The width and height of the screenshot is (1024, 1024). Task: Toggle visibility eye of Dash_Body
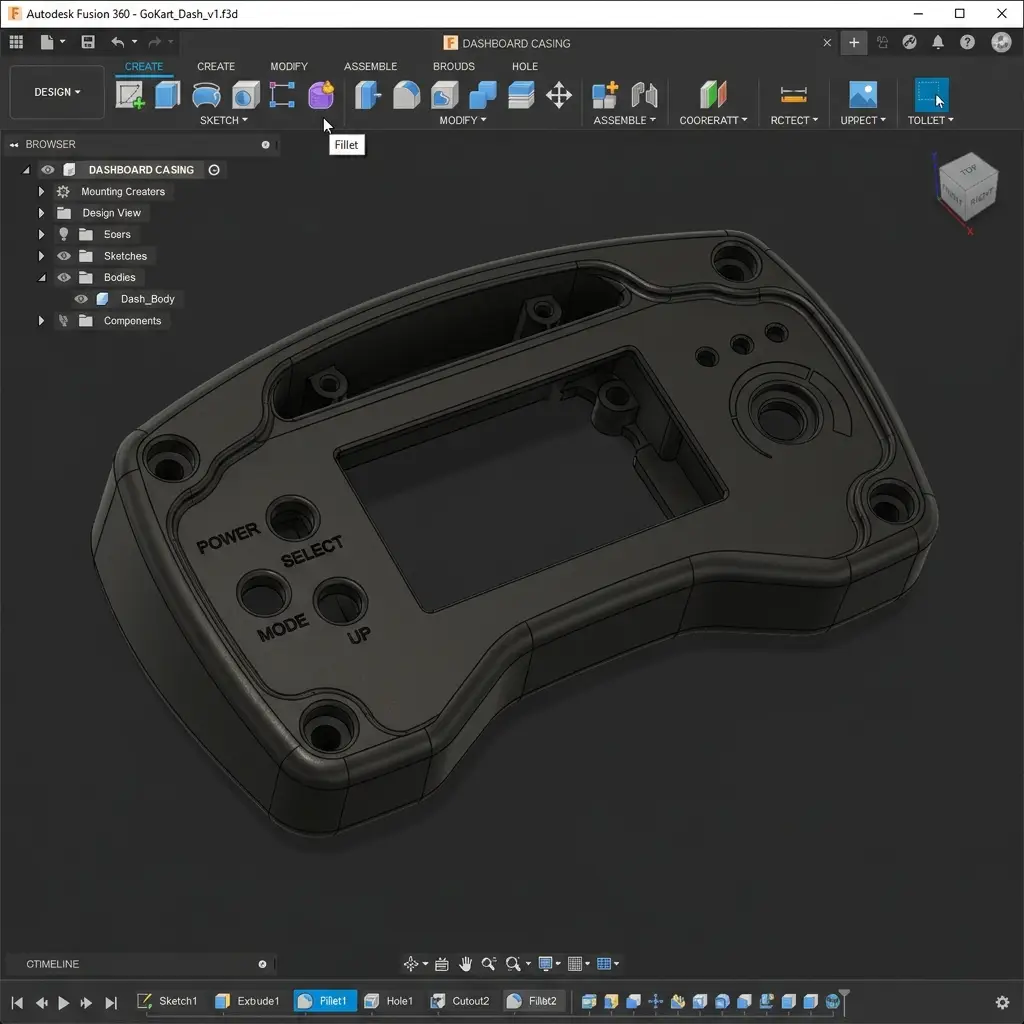[x=81, y=299]
